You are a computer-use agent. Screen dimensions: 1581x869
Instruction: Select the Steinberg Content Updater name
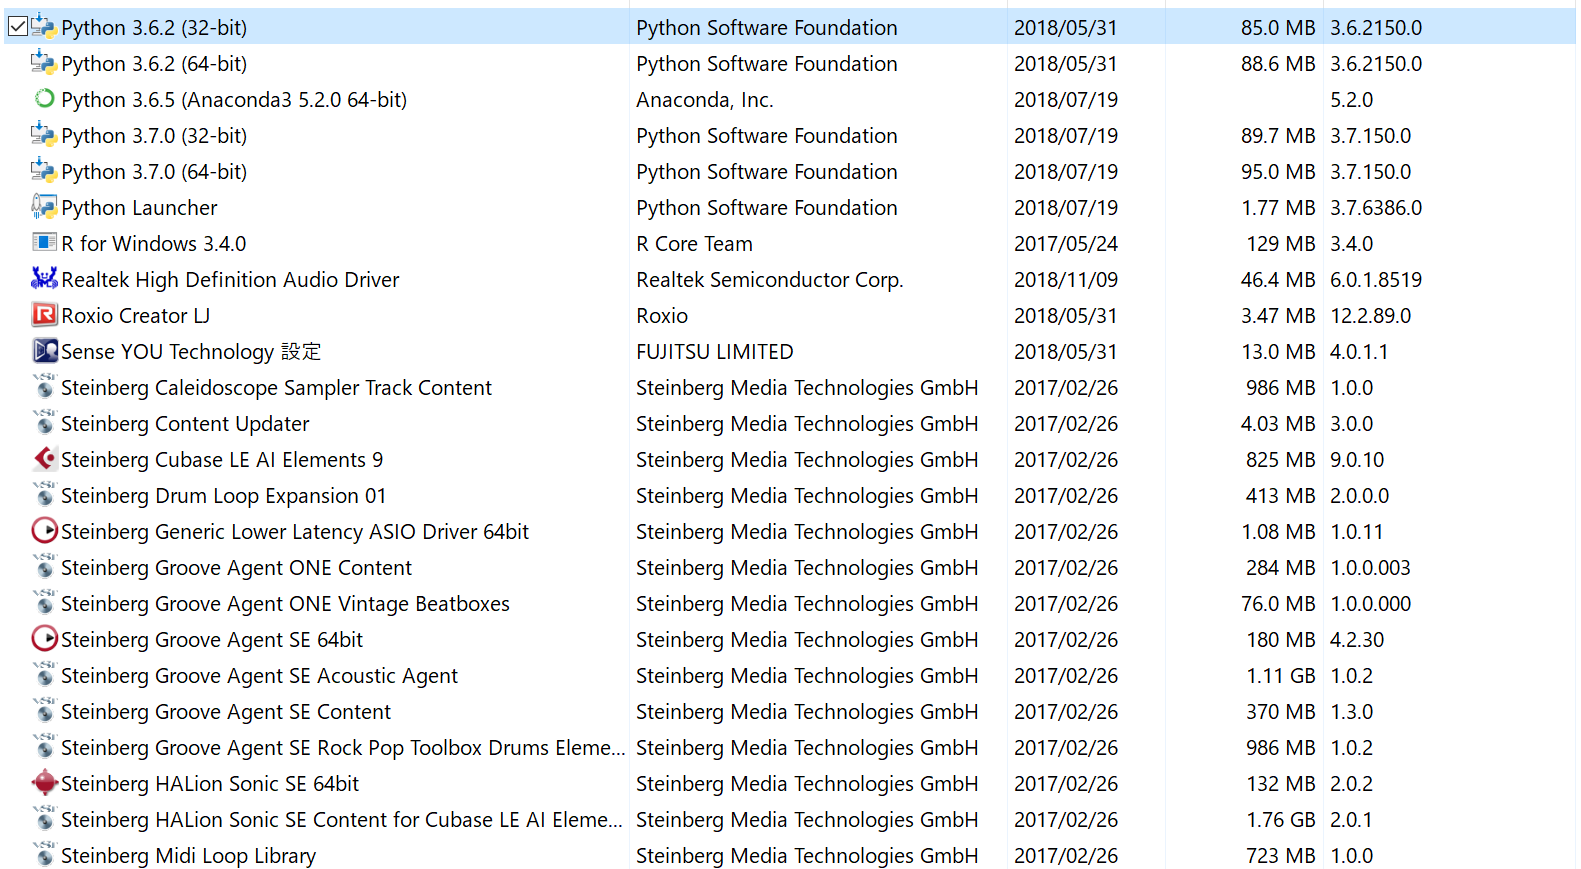pos(185,424)
